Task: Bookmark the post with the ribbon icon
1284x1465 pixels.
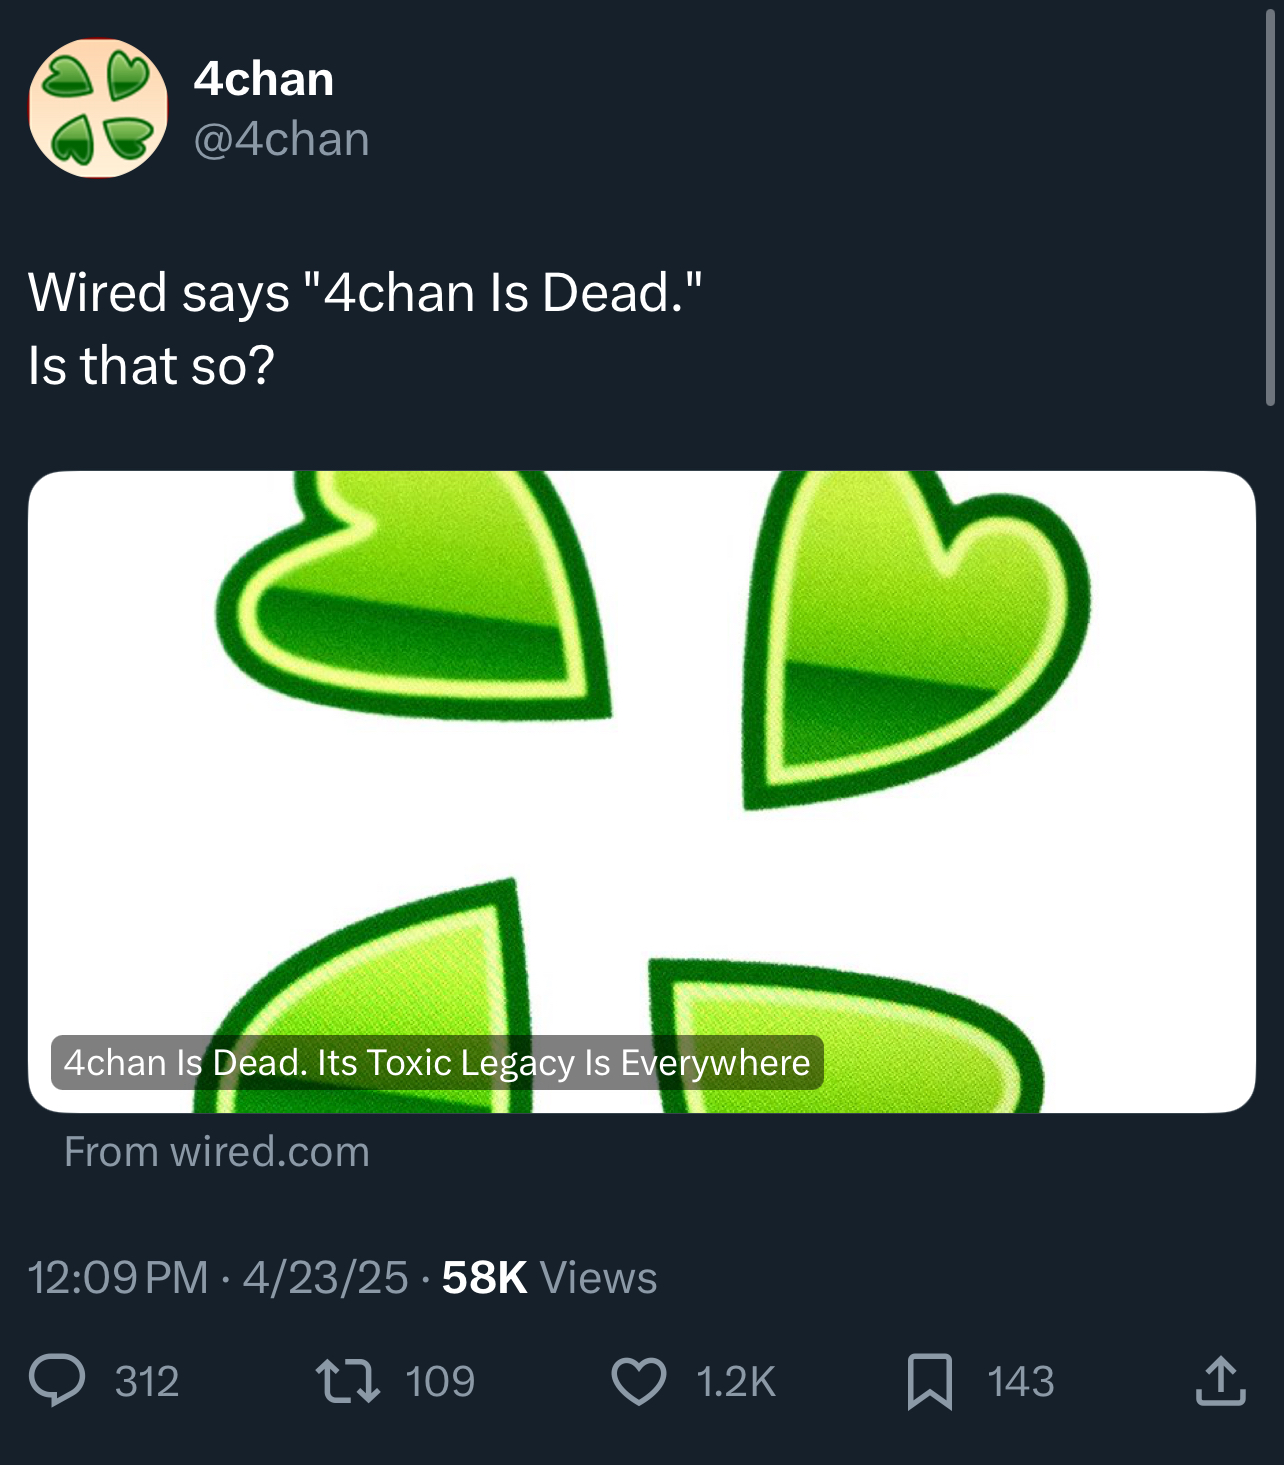Action: click(x=929, y=1381)
